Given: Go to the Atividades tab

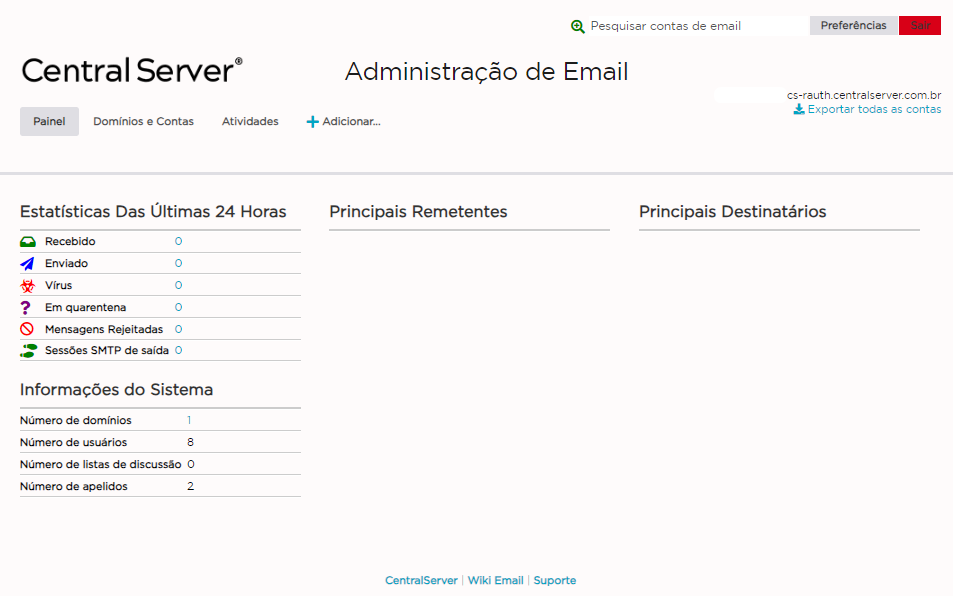Looking at the screenshot, I should pyautogui.click(x=250, y=122).
